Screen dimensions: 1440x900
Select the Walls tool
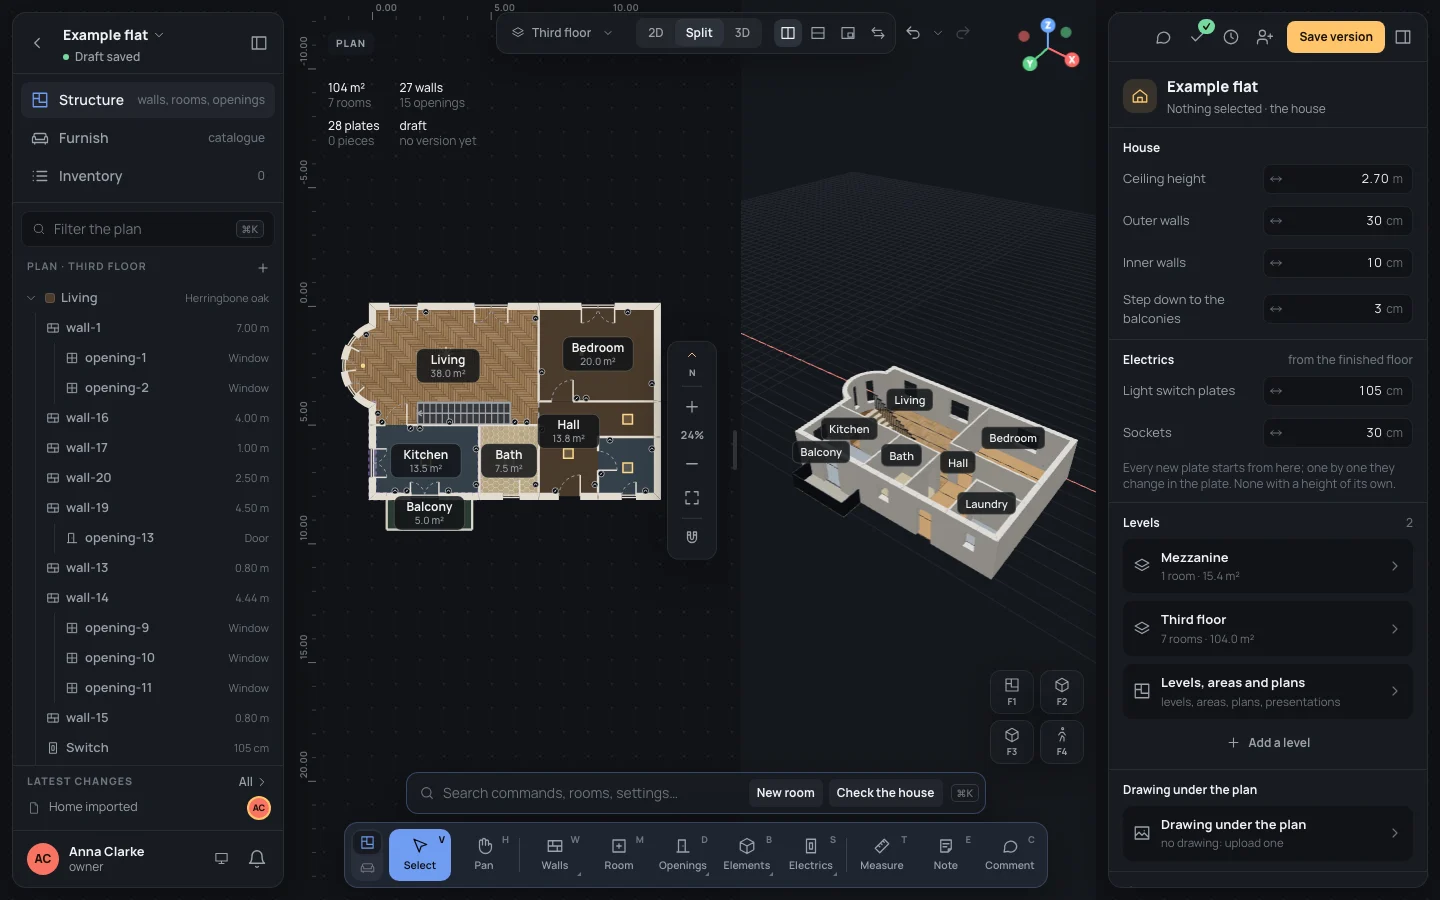[555, 854]
